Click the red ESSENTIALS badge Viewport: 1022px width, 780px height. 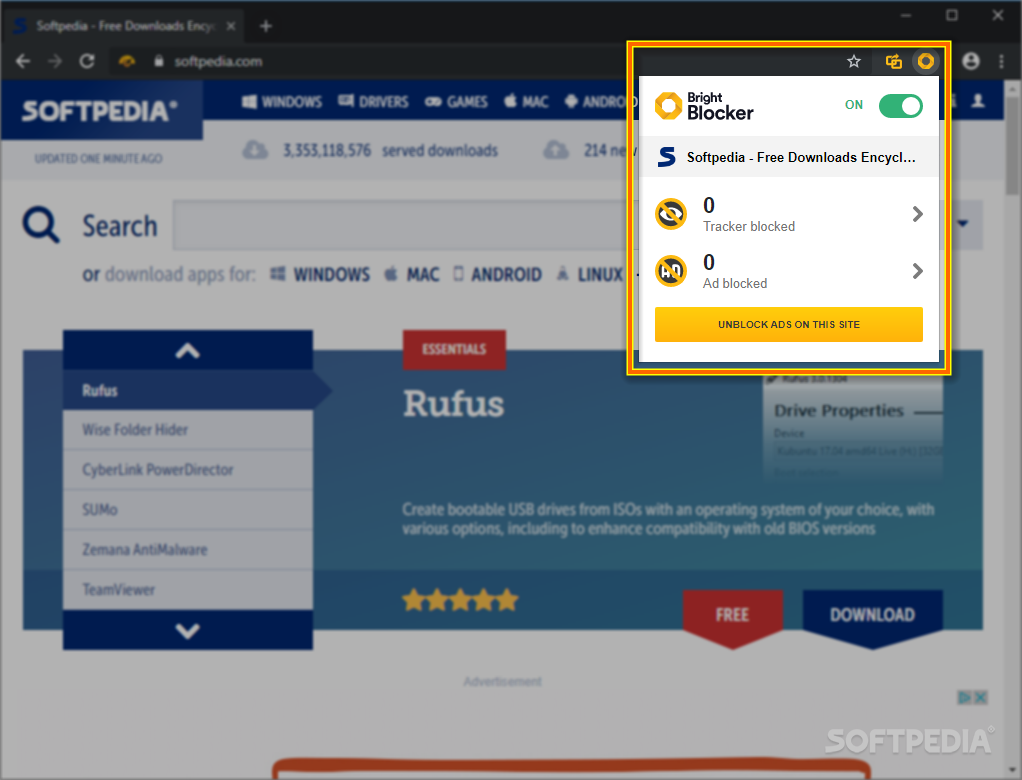coord(454,349)
